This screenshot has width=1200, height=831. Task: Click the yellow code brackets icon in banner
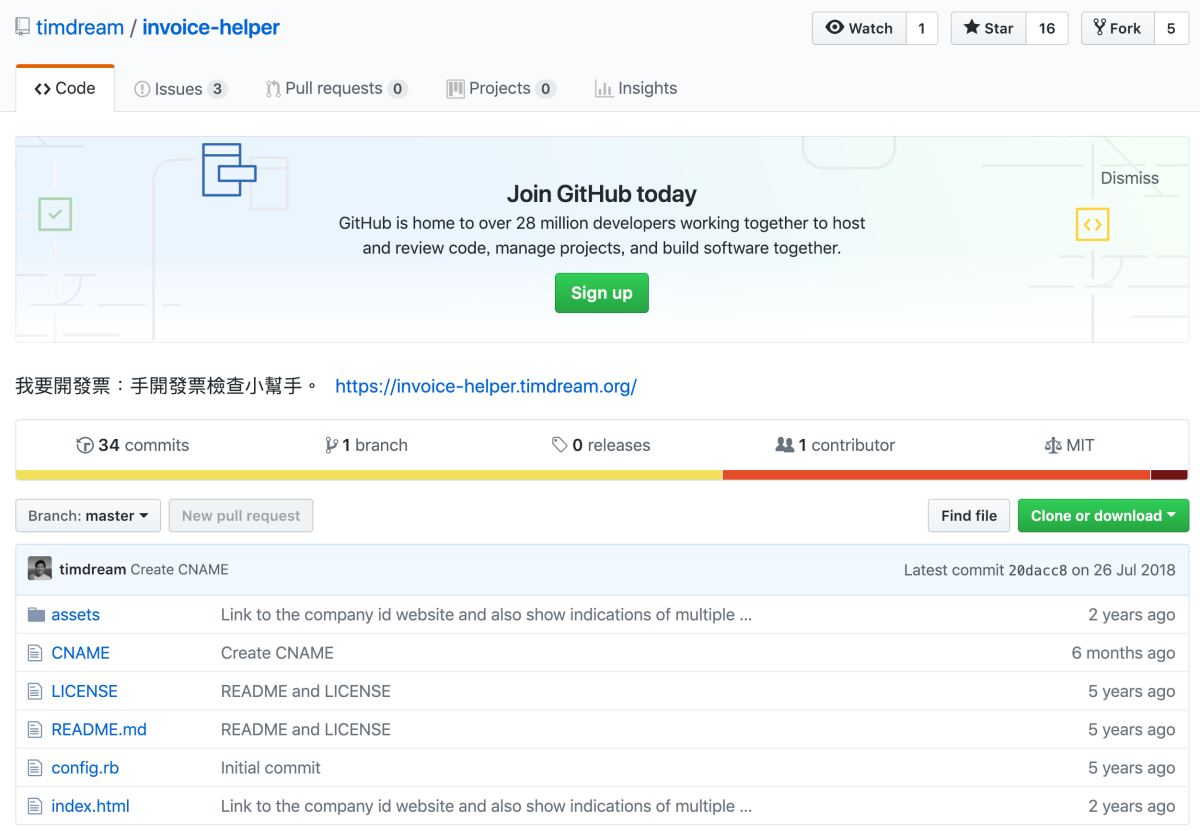[x=1092, y=224]
